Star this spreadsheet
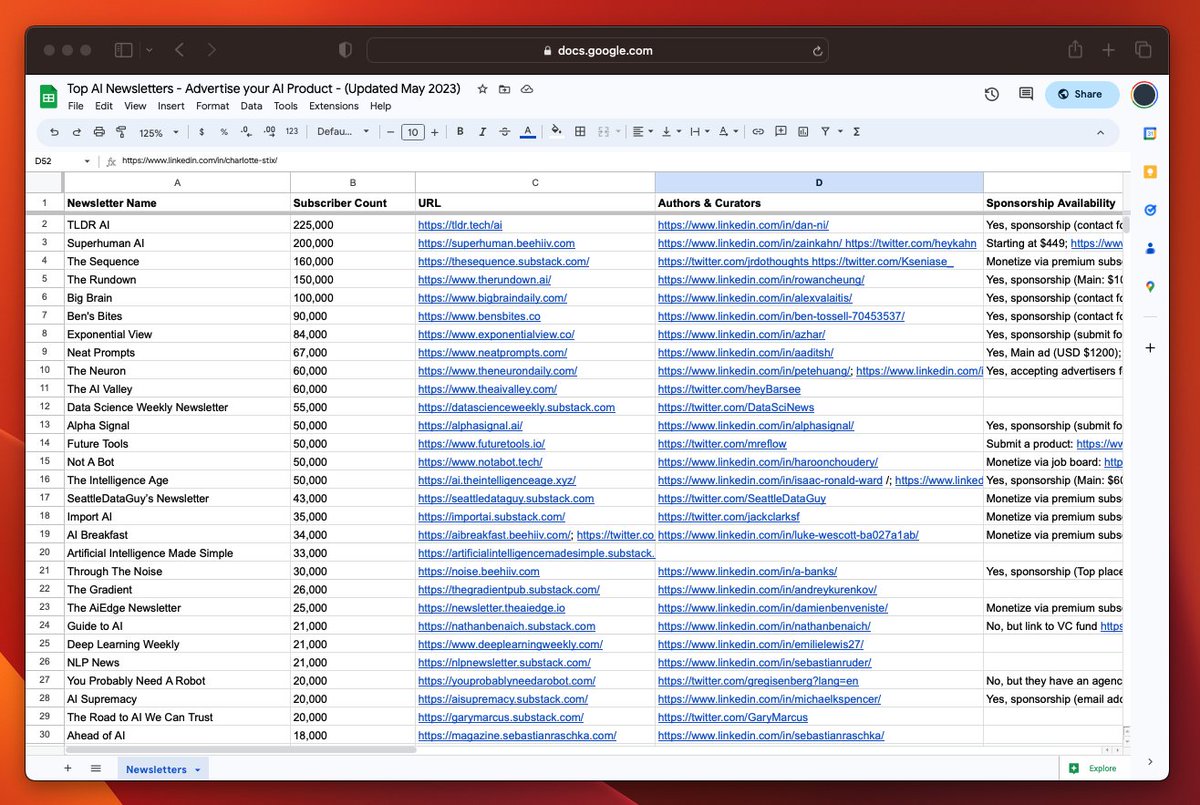Screen dimensions: 1200x805 (482, 89)
